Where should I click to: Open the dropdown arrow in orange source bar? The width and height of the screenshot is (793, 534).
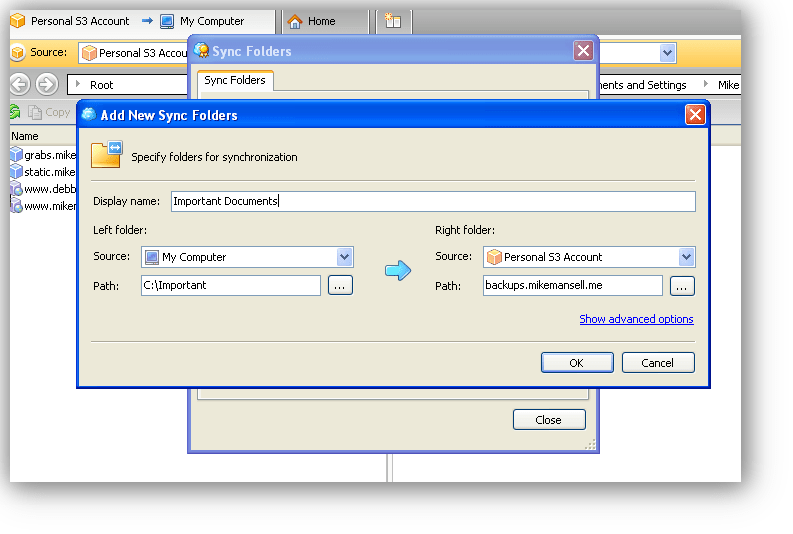[x=668, y=53]
